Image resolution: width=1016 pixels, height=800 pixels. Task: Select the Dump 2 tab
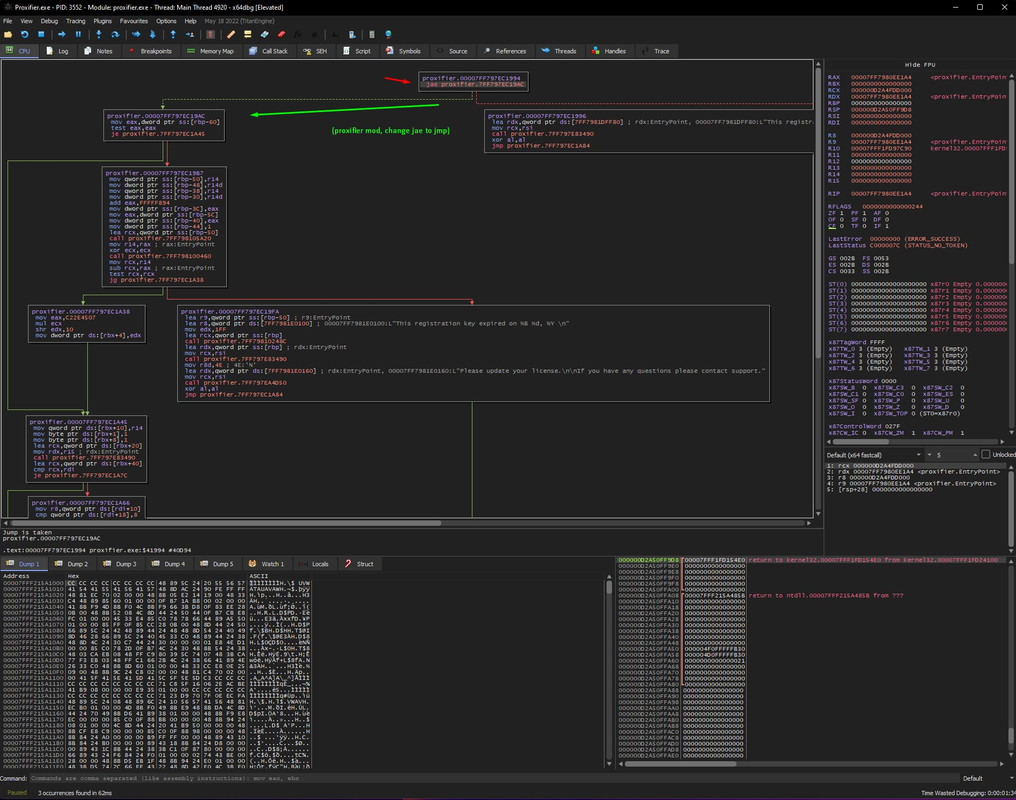tap(71, 564)
